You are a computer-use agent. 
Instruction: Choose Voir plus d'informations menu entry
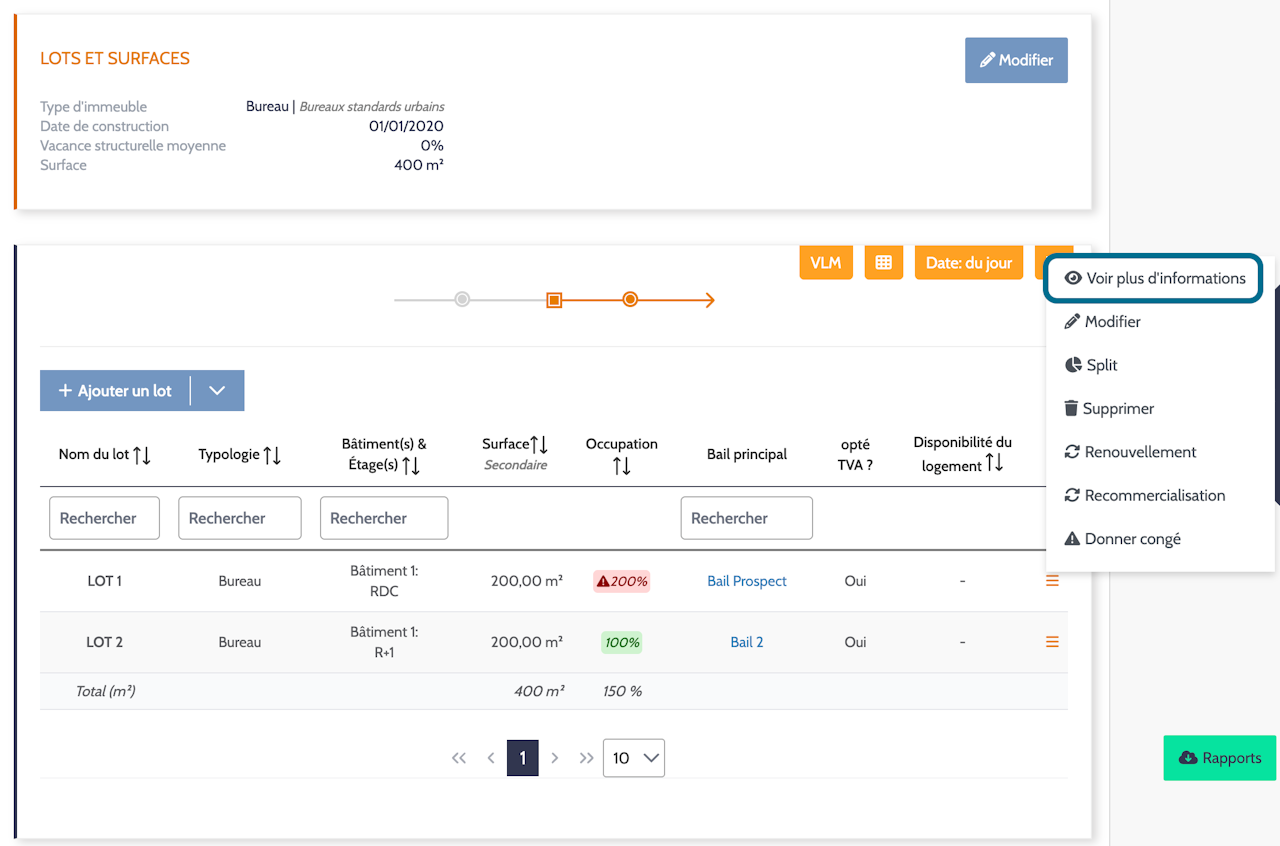point(1155,278)
